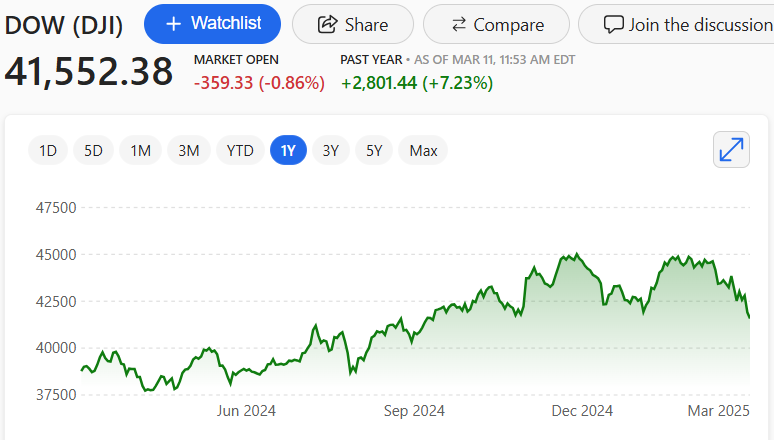Change chart range to 3Y
Viewport: 774px width, 440px height.
point(331,151)
